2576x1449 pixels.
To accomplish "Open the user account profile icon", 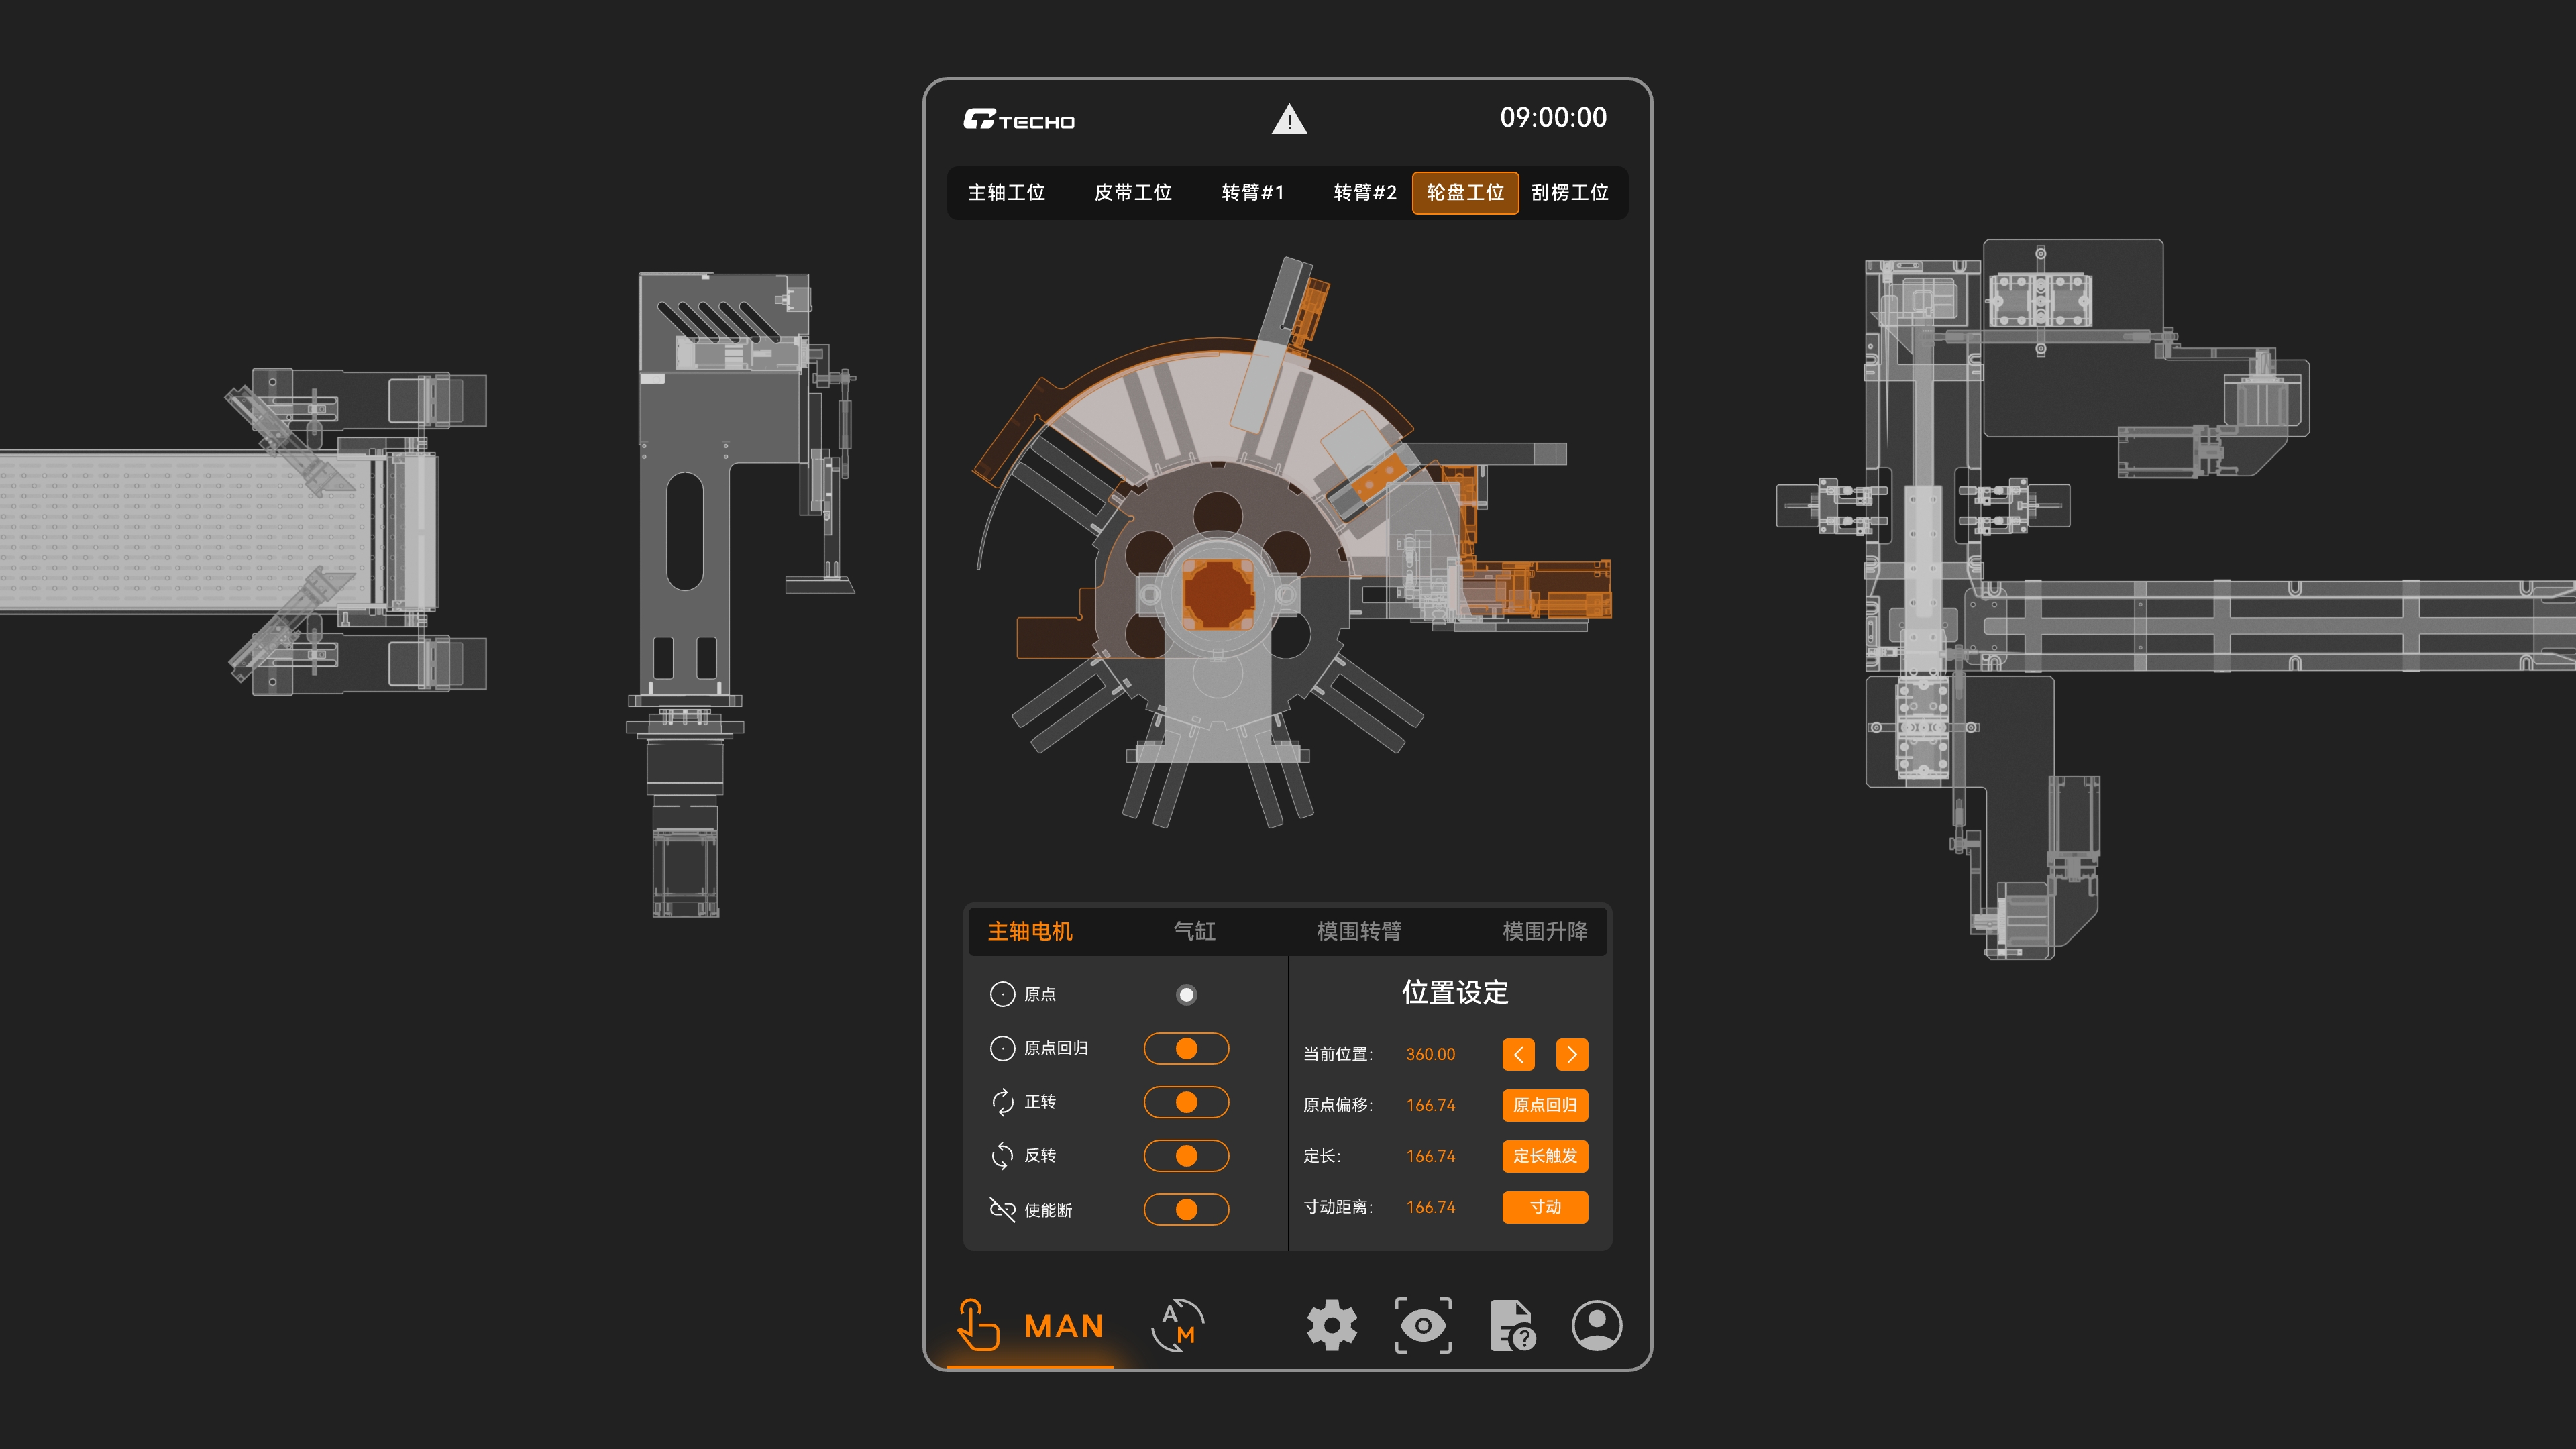I will point(1597,1325).
